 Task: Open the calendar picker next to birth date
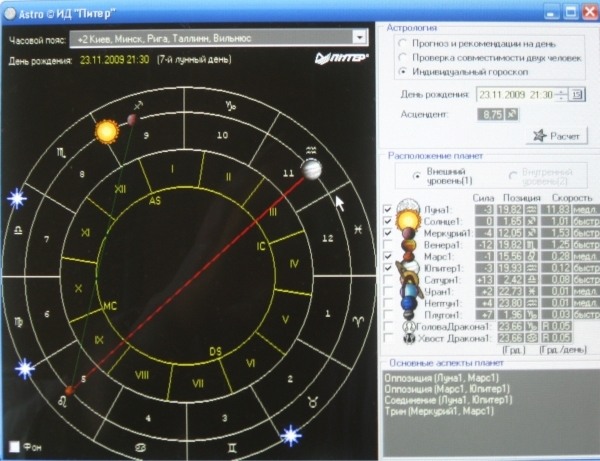click(x=576, y=94)
